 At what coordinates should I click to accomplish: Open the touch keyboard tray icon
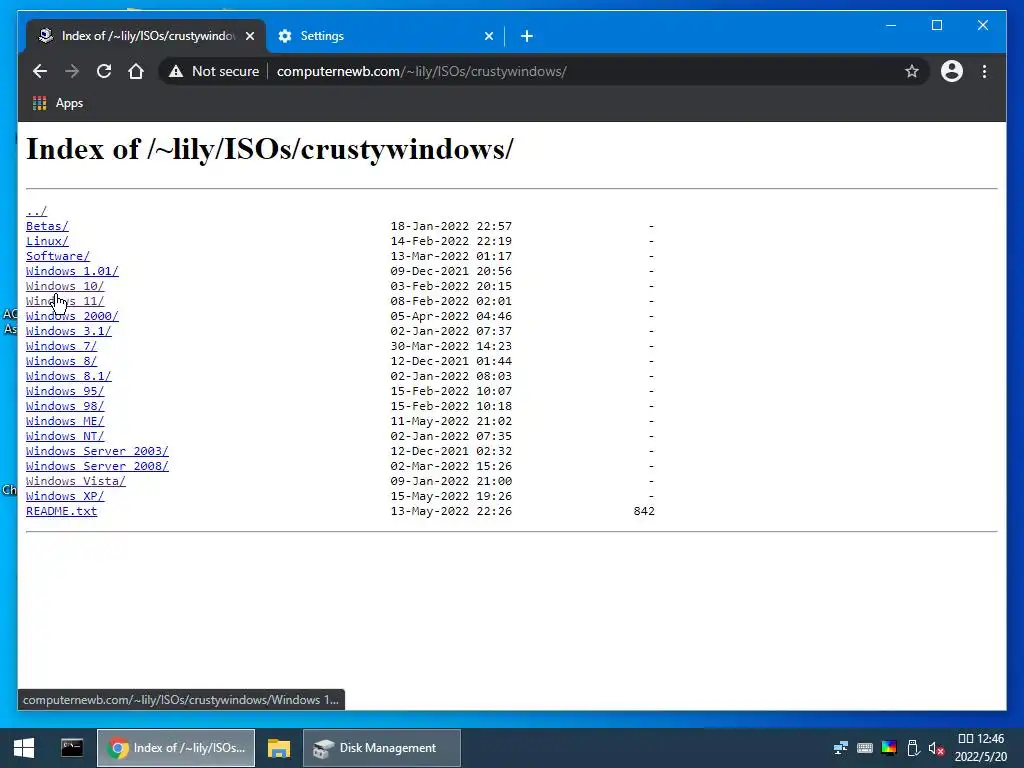(x=865, y=748)
